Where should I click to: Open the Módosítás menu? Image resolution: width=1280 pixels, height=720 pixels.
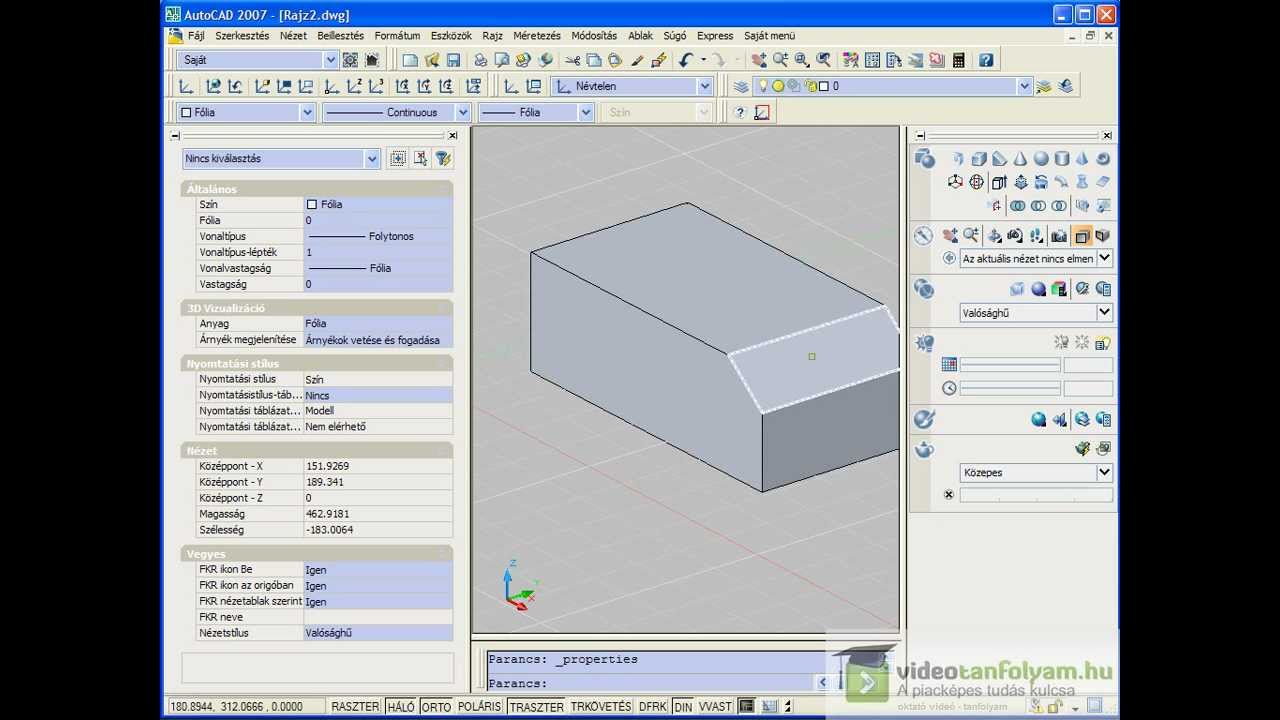(594, 35)
